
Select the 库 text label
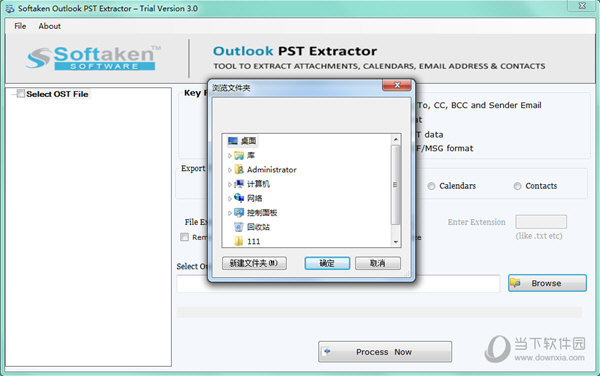pos(251,155)
